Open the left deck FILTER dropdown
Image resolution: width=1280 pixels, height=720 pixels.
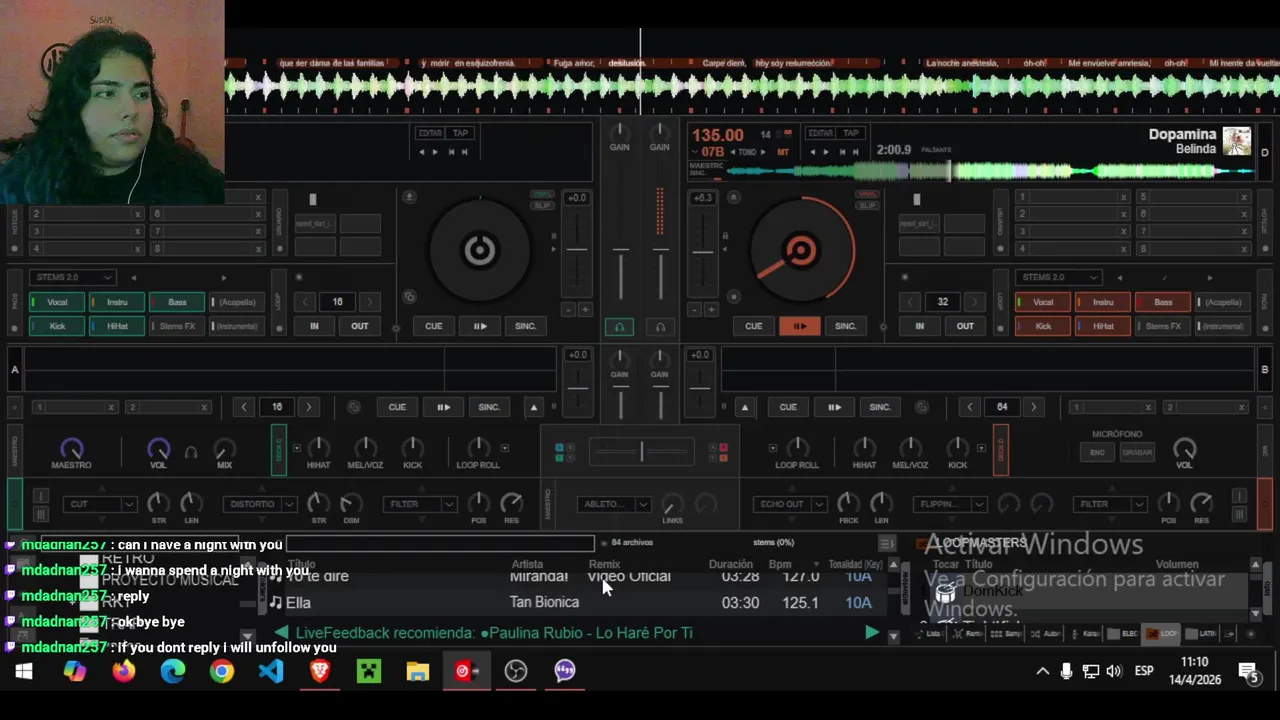pyautogui.click(x=420, y=504)
